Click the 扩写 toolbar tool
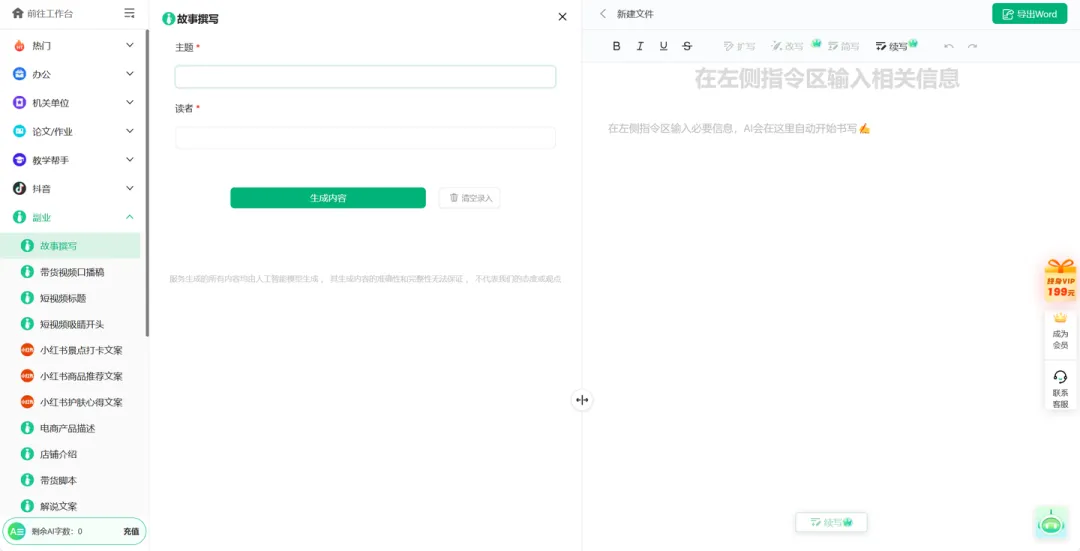Image resolution: width=1080 pixels, height=551 pixels. pyautogui.click(x=739, y=46)
